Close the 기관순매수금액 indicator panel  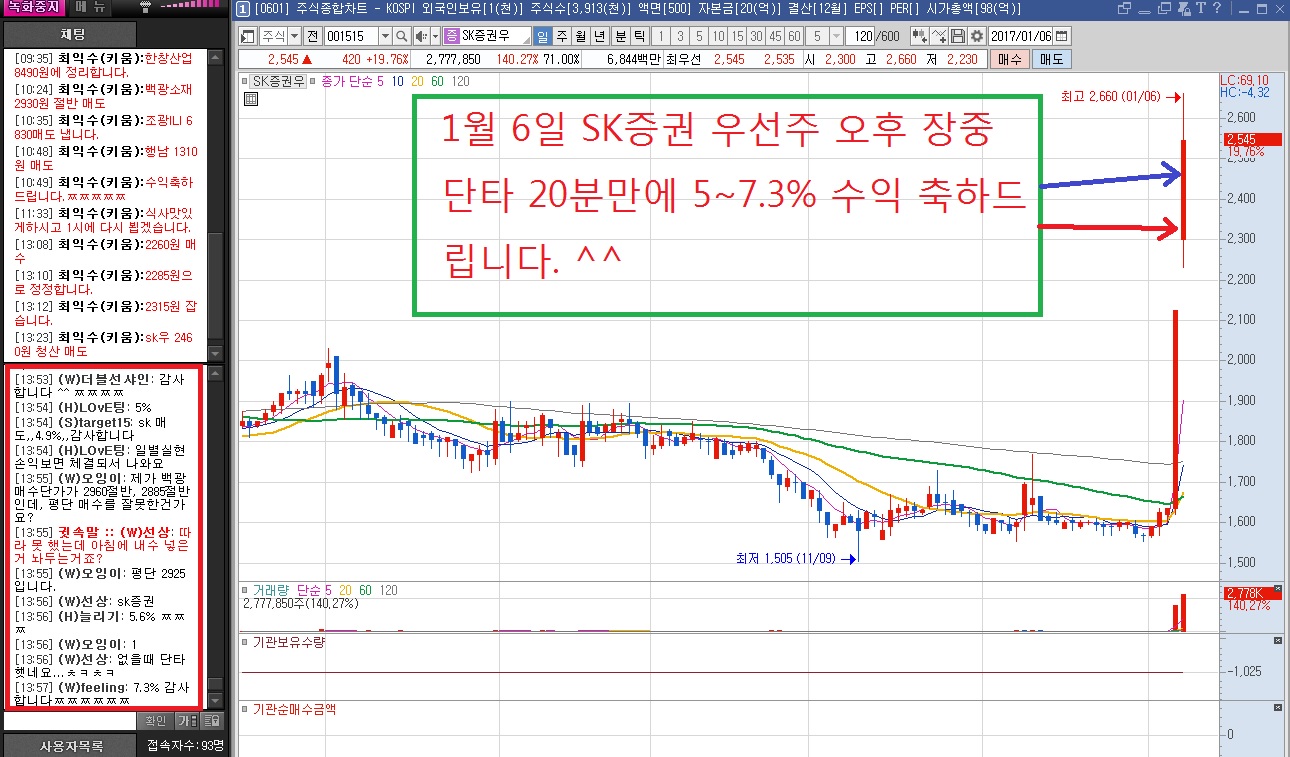point(1277,708)
